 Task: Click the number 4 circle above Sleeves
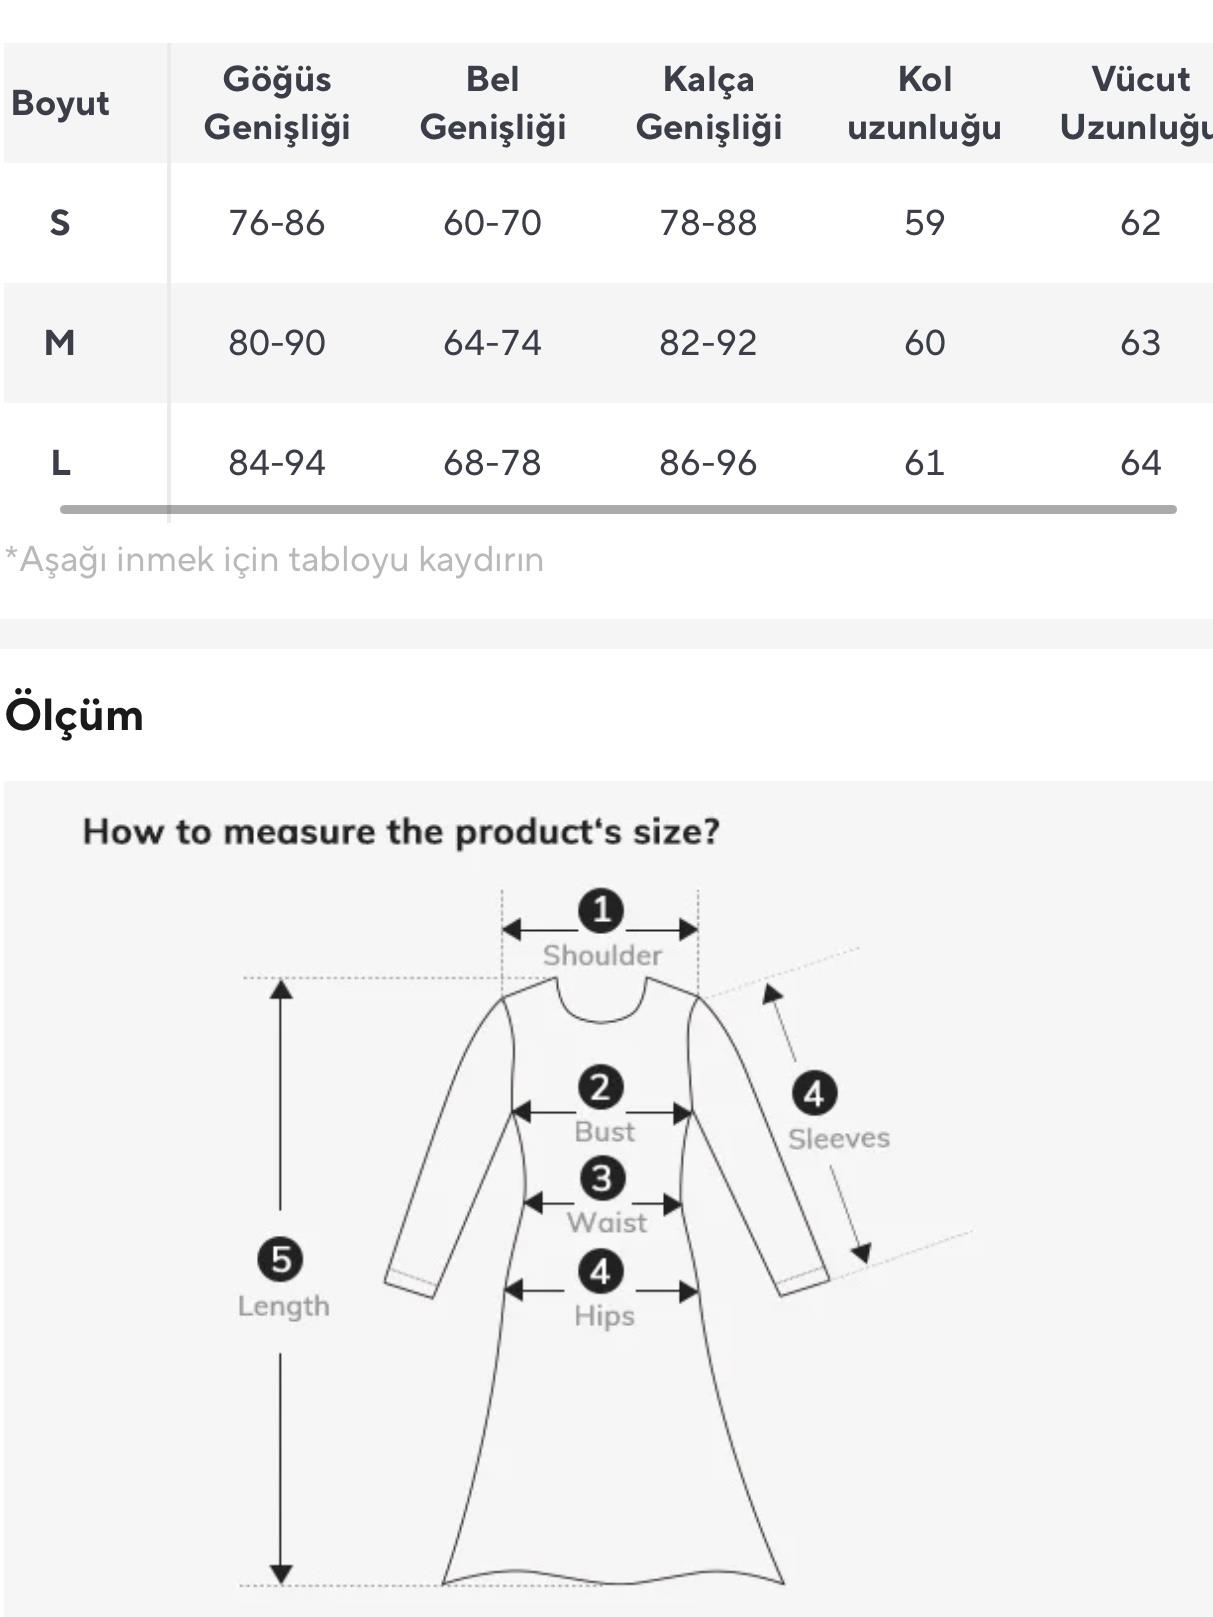[x=814, y=1093]
